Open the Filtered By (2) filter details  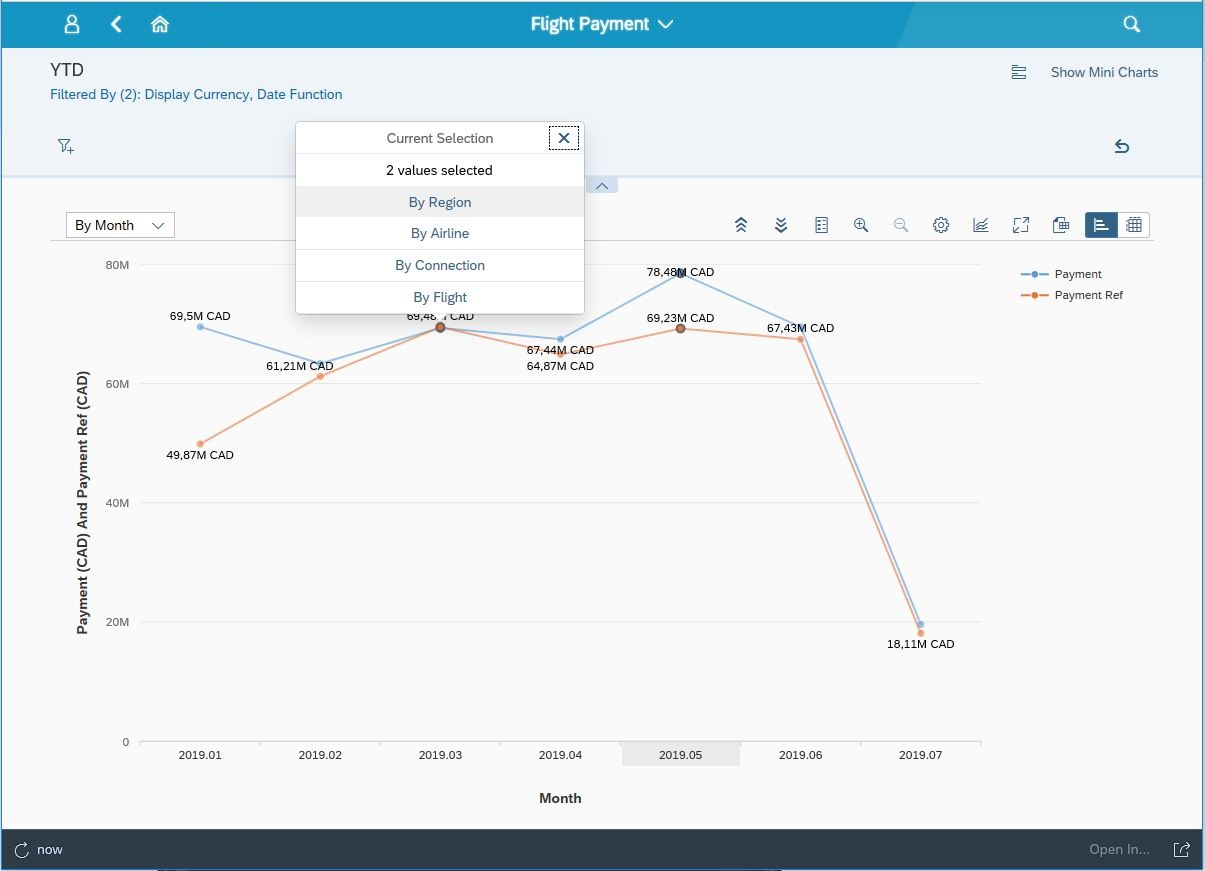click(196, 93)
